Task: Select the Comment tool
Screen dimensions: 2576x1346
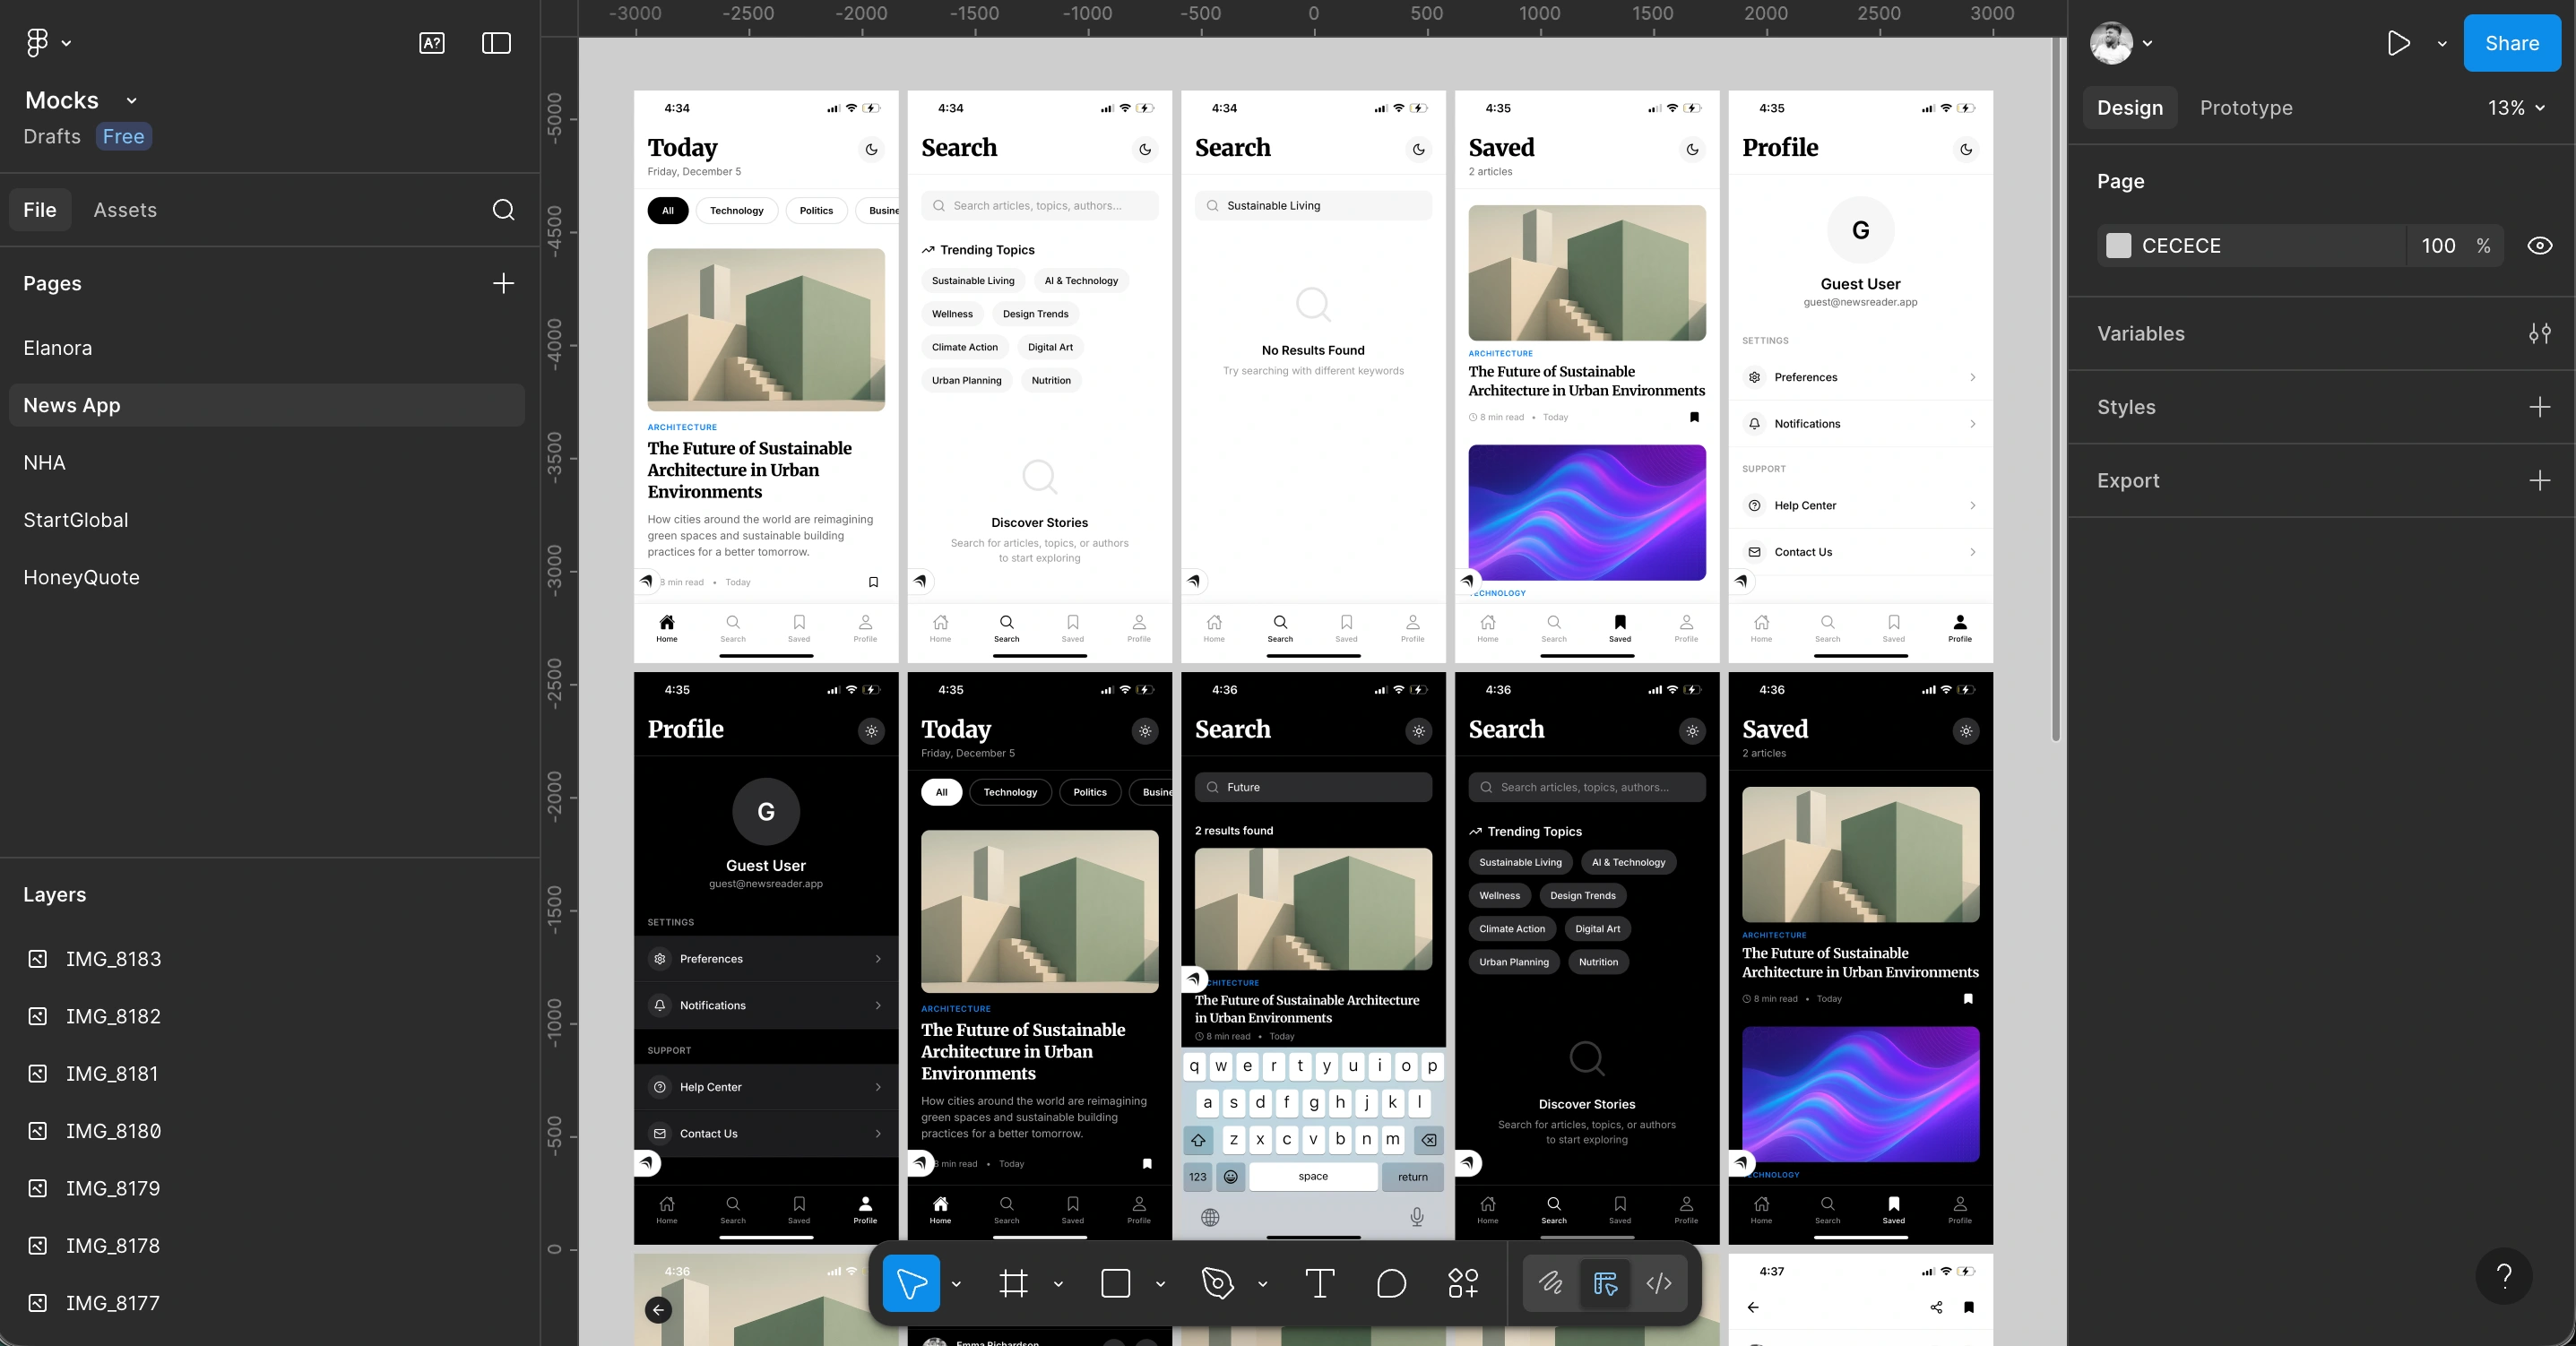Action: click(1391, 1283)
